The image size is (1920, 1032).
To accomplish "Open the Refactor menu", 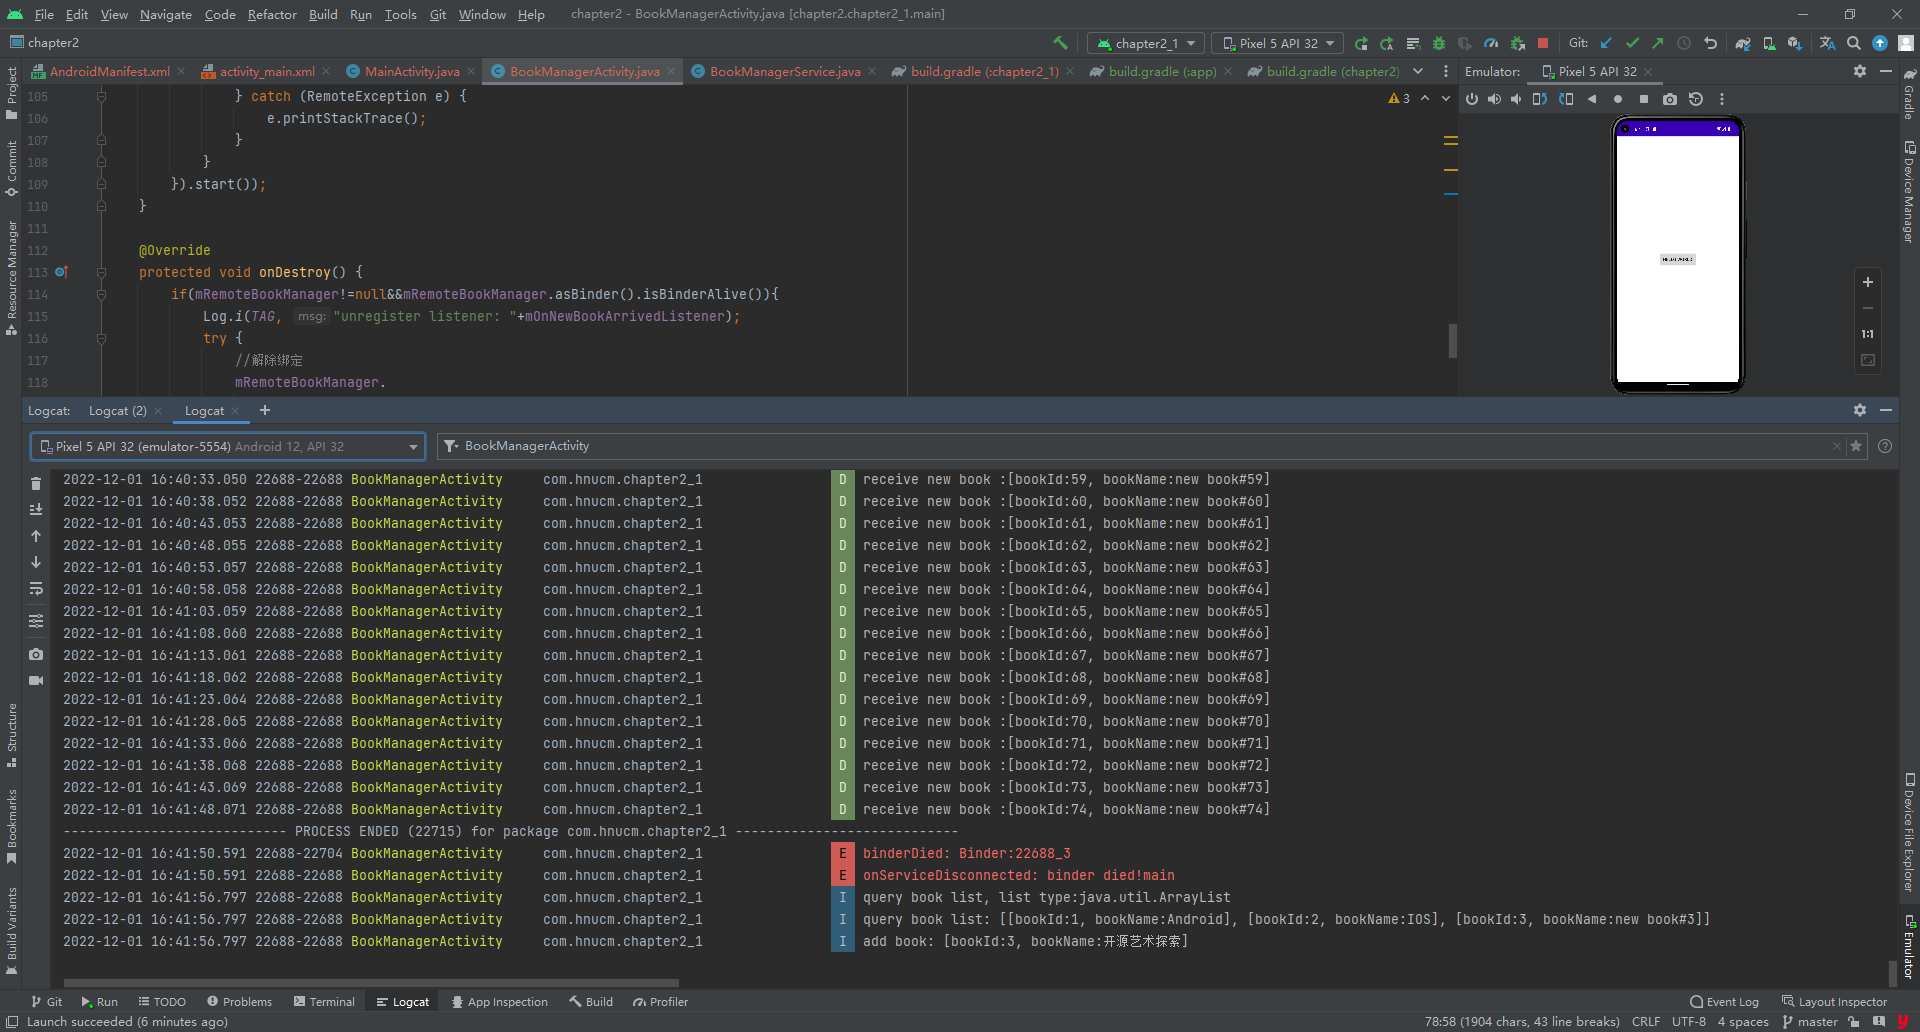I will pos(272,14).
